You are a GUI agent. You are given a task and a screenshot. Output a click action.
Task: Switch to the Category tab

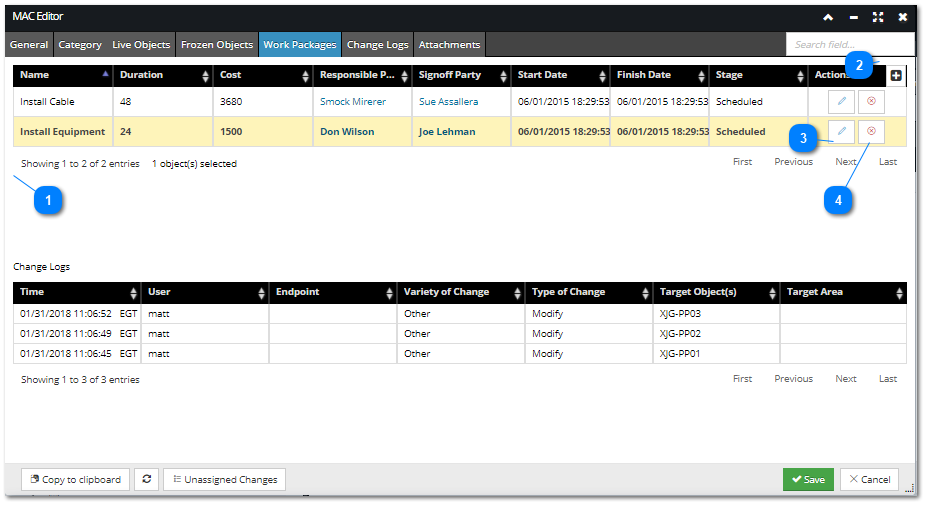[80, 45]
